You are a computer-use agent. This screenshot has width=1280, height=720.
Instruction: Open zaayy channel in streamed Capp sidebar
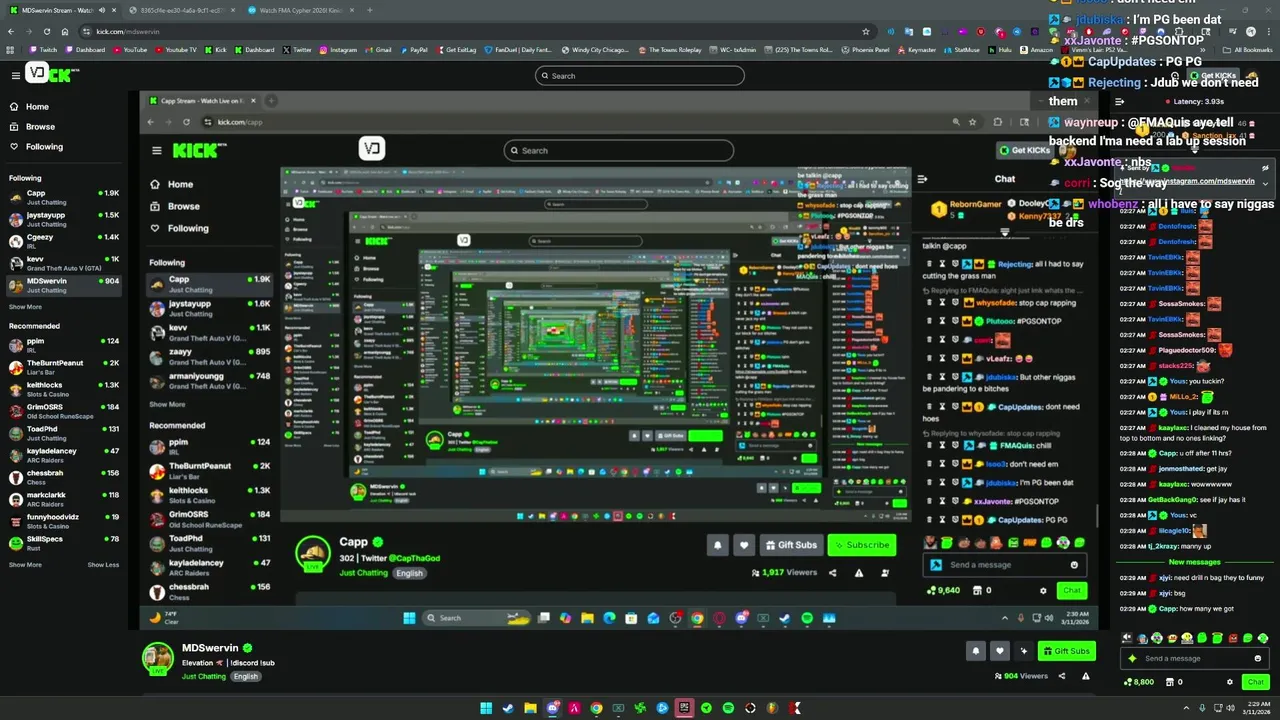click(208, 356)
